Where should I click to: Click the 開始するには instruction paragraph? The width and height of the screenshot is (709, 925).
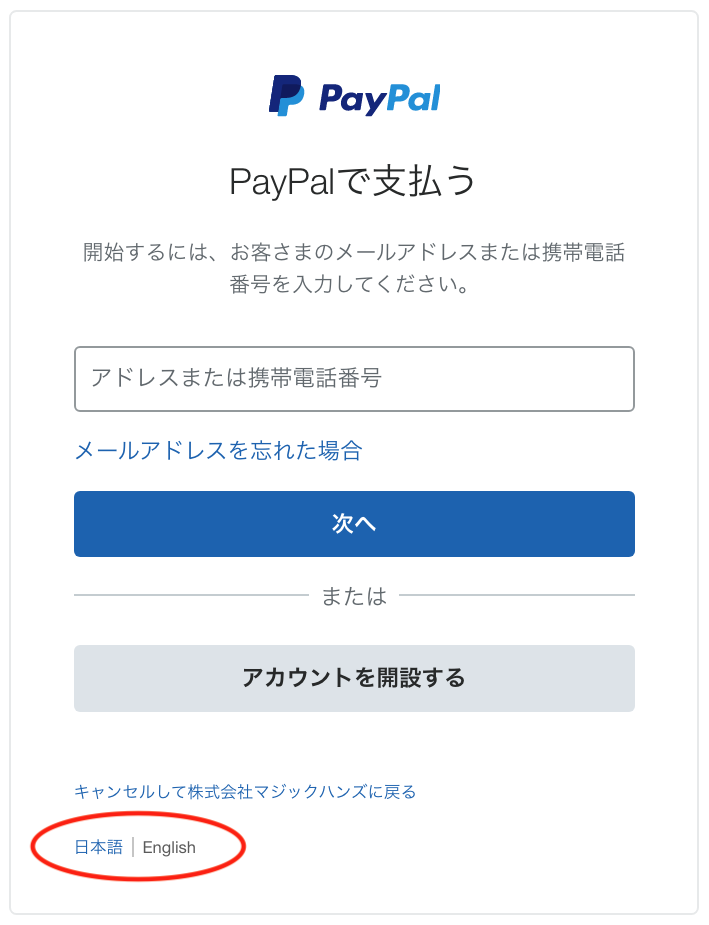(354, 268)
